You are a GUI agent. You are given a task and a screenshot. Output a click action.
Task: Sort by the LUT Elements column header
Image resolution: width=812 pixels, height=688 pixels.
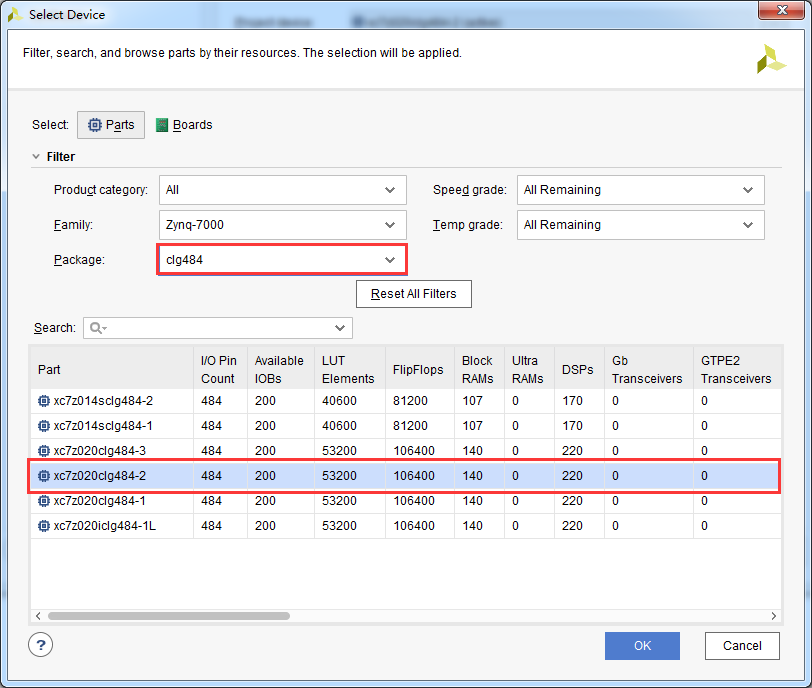point(350,370)
